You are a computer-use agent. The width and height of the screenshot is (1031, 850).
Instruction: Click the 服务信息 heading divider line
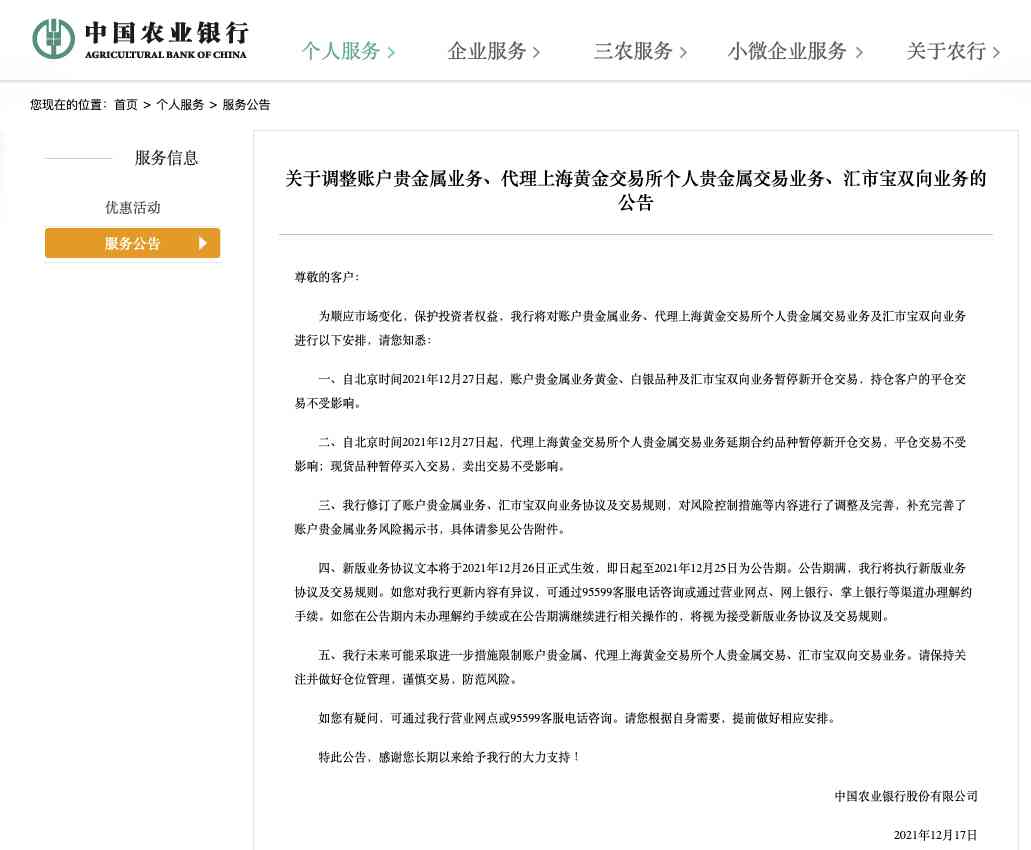(78, 158)
